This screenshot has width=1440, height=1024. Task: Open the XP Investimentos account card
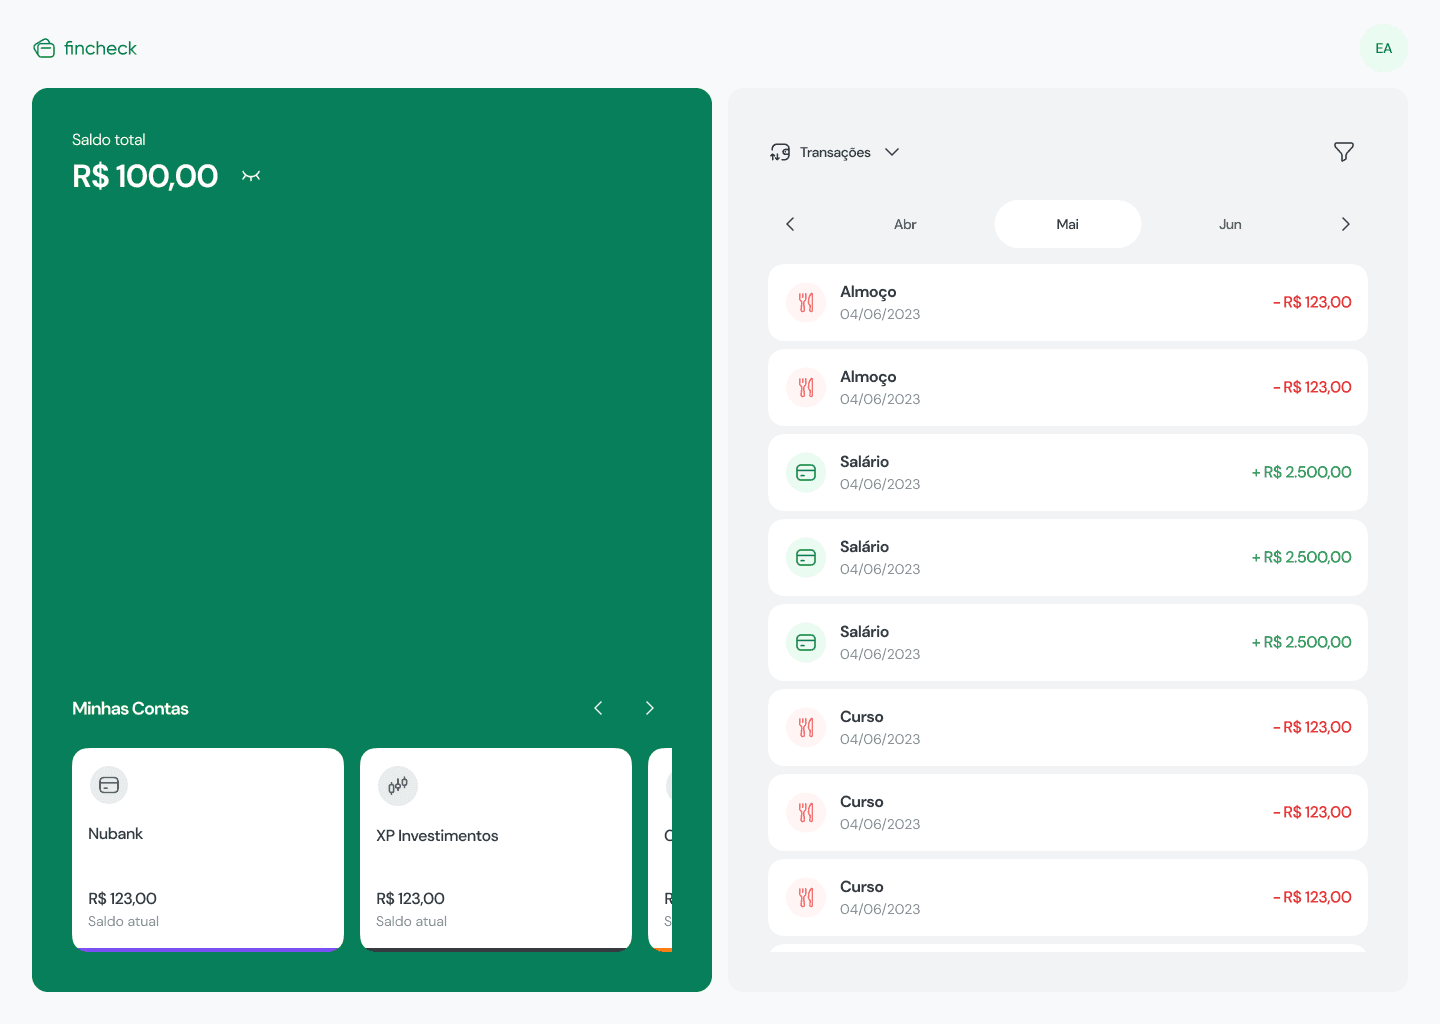click(496, 848)
